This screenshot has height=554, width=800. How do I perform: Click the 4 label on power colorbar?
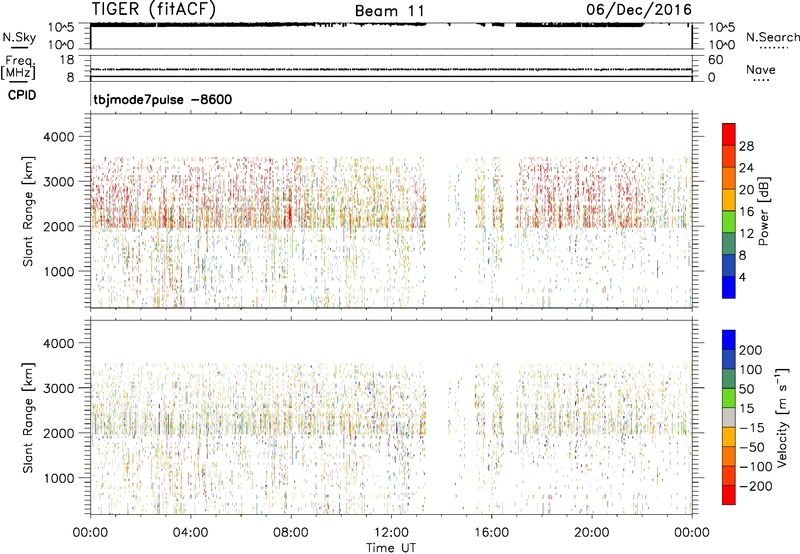(742, 277)
